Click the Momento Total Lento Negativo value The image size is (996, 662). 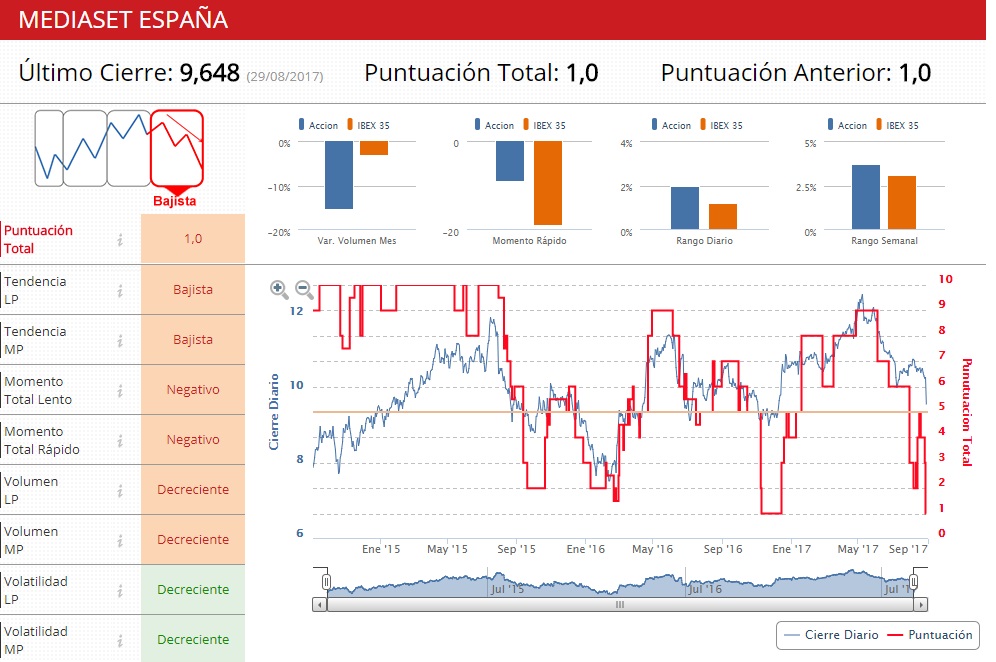193,389
